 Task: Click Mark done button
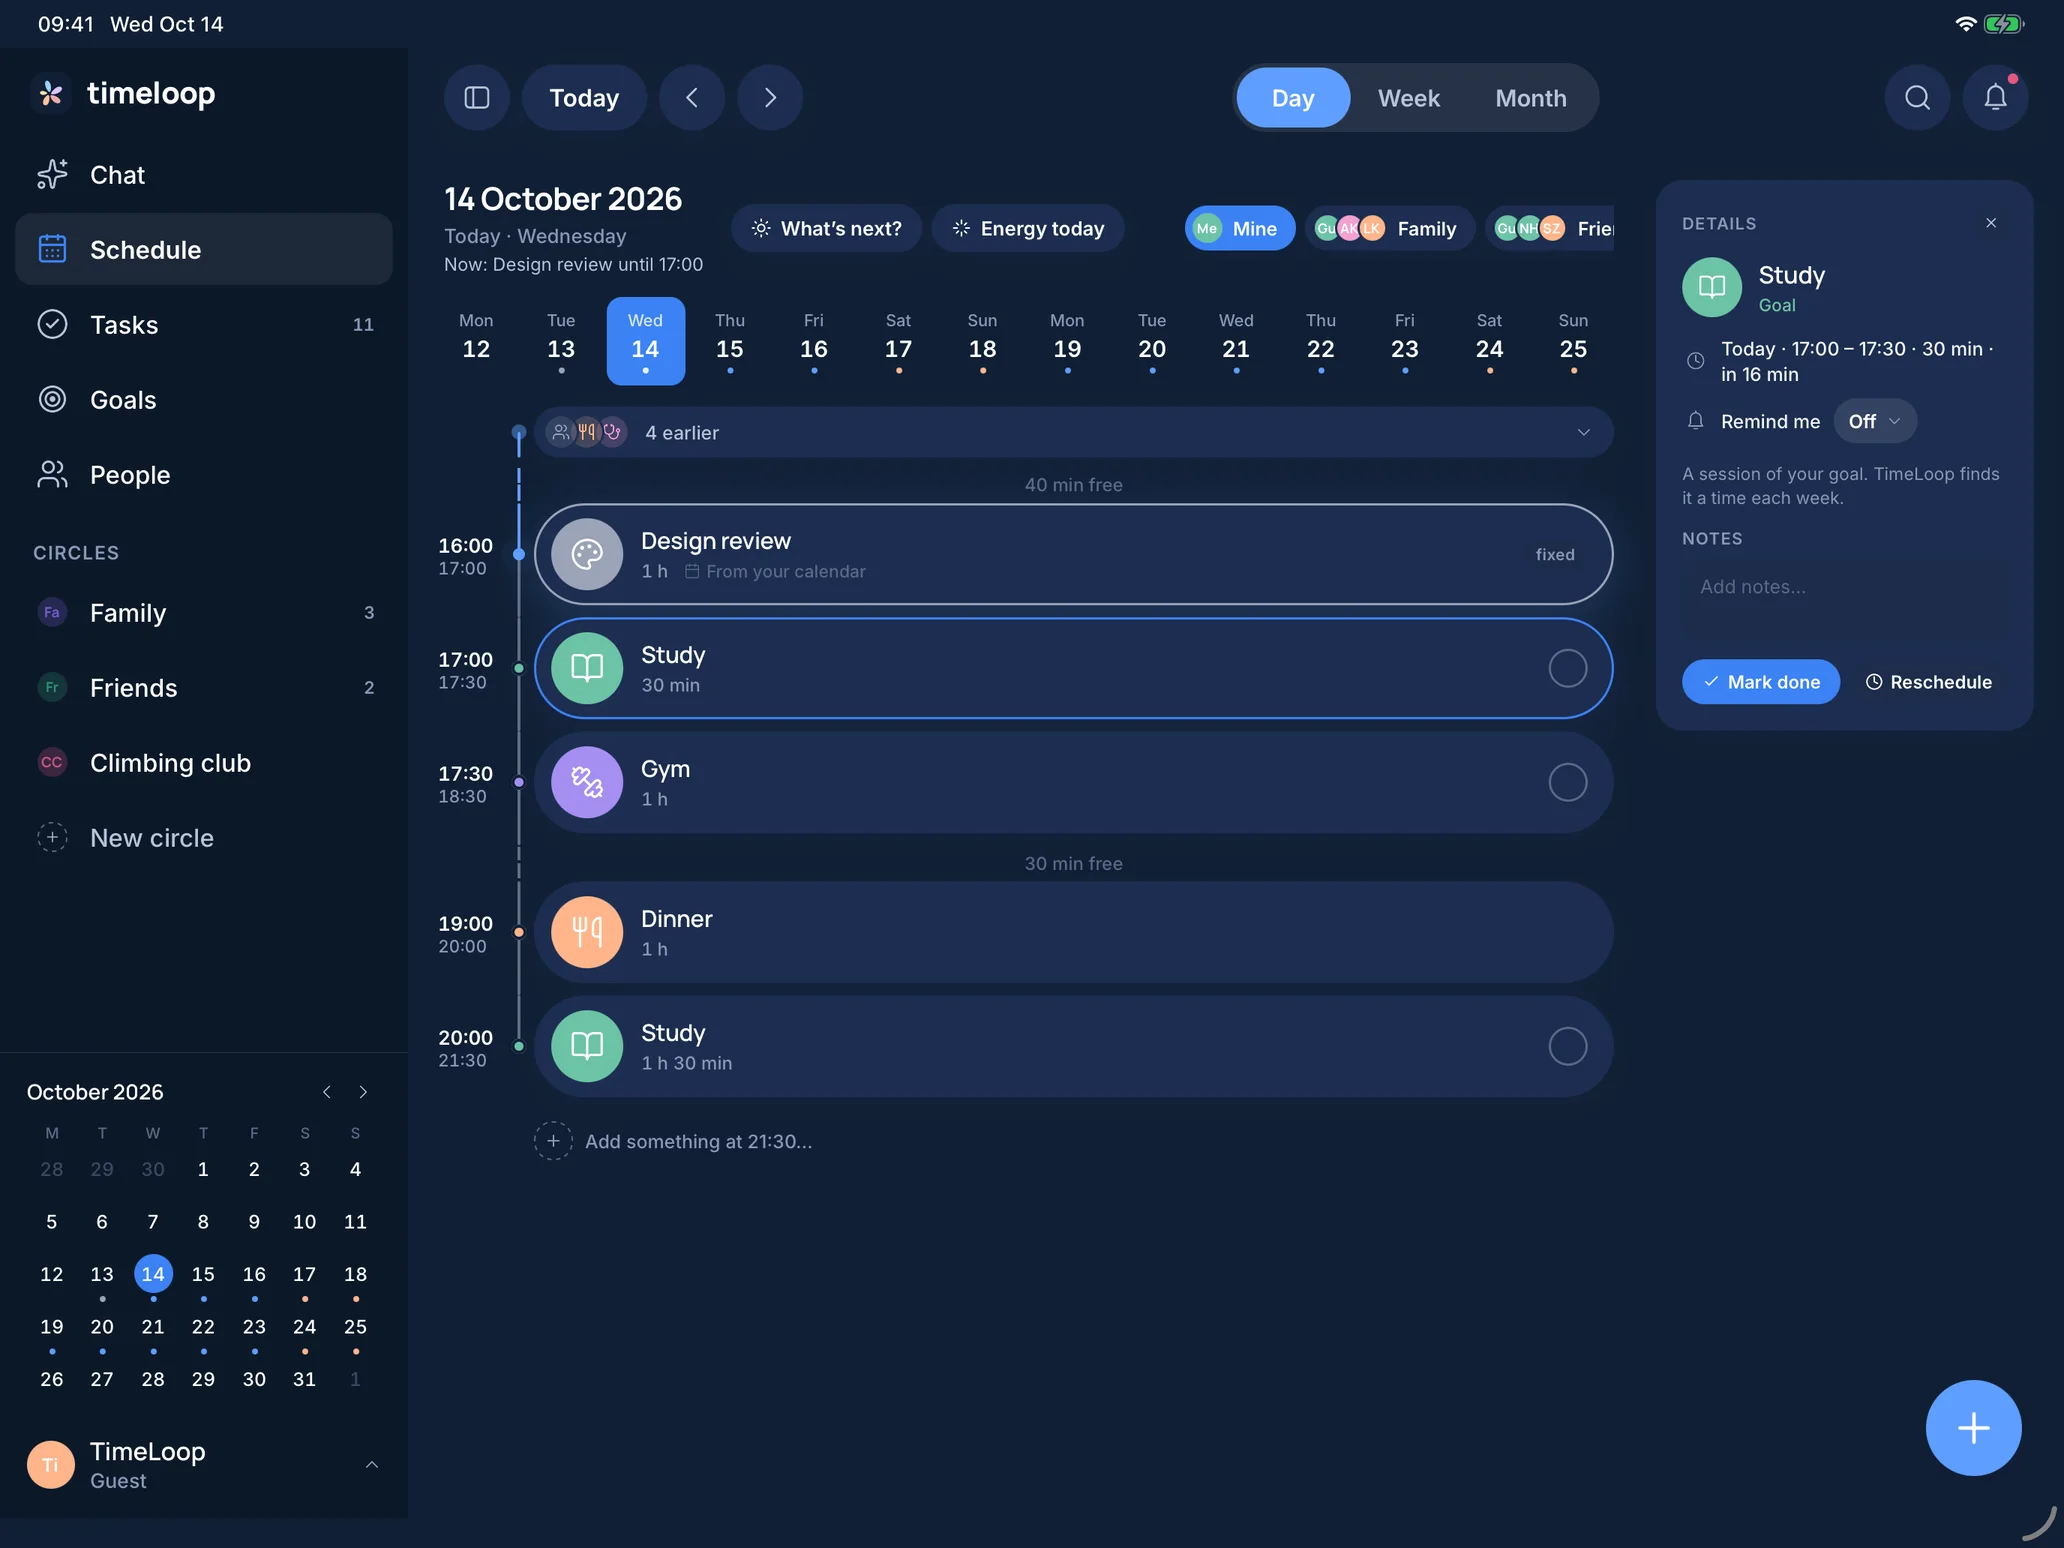(1760, 682)
